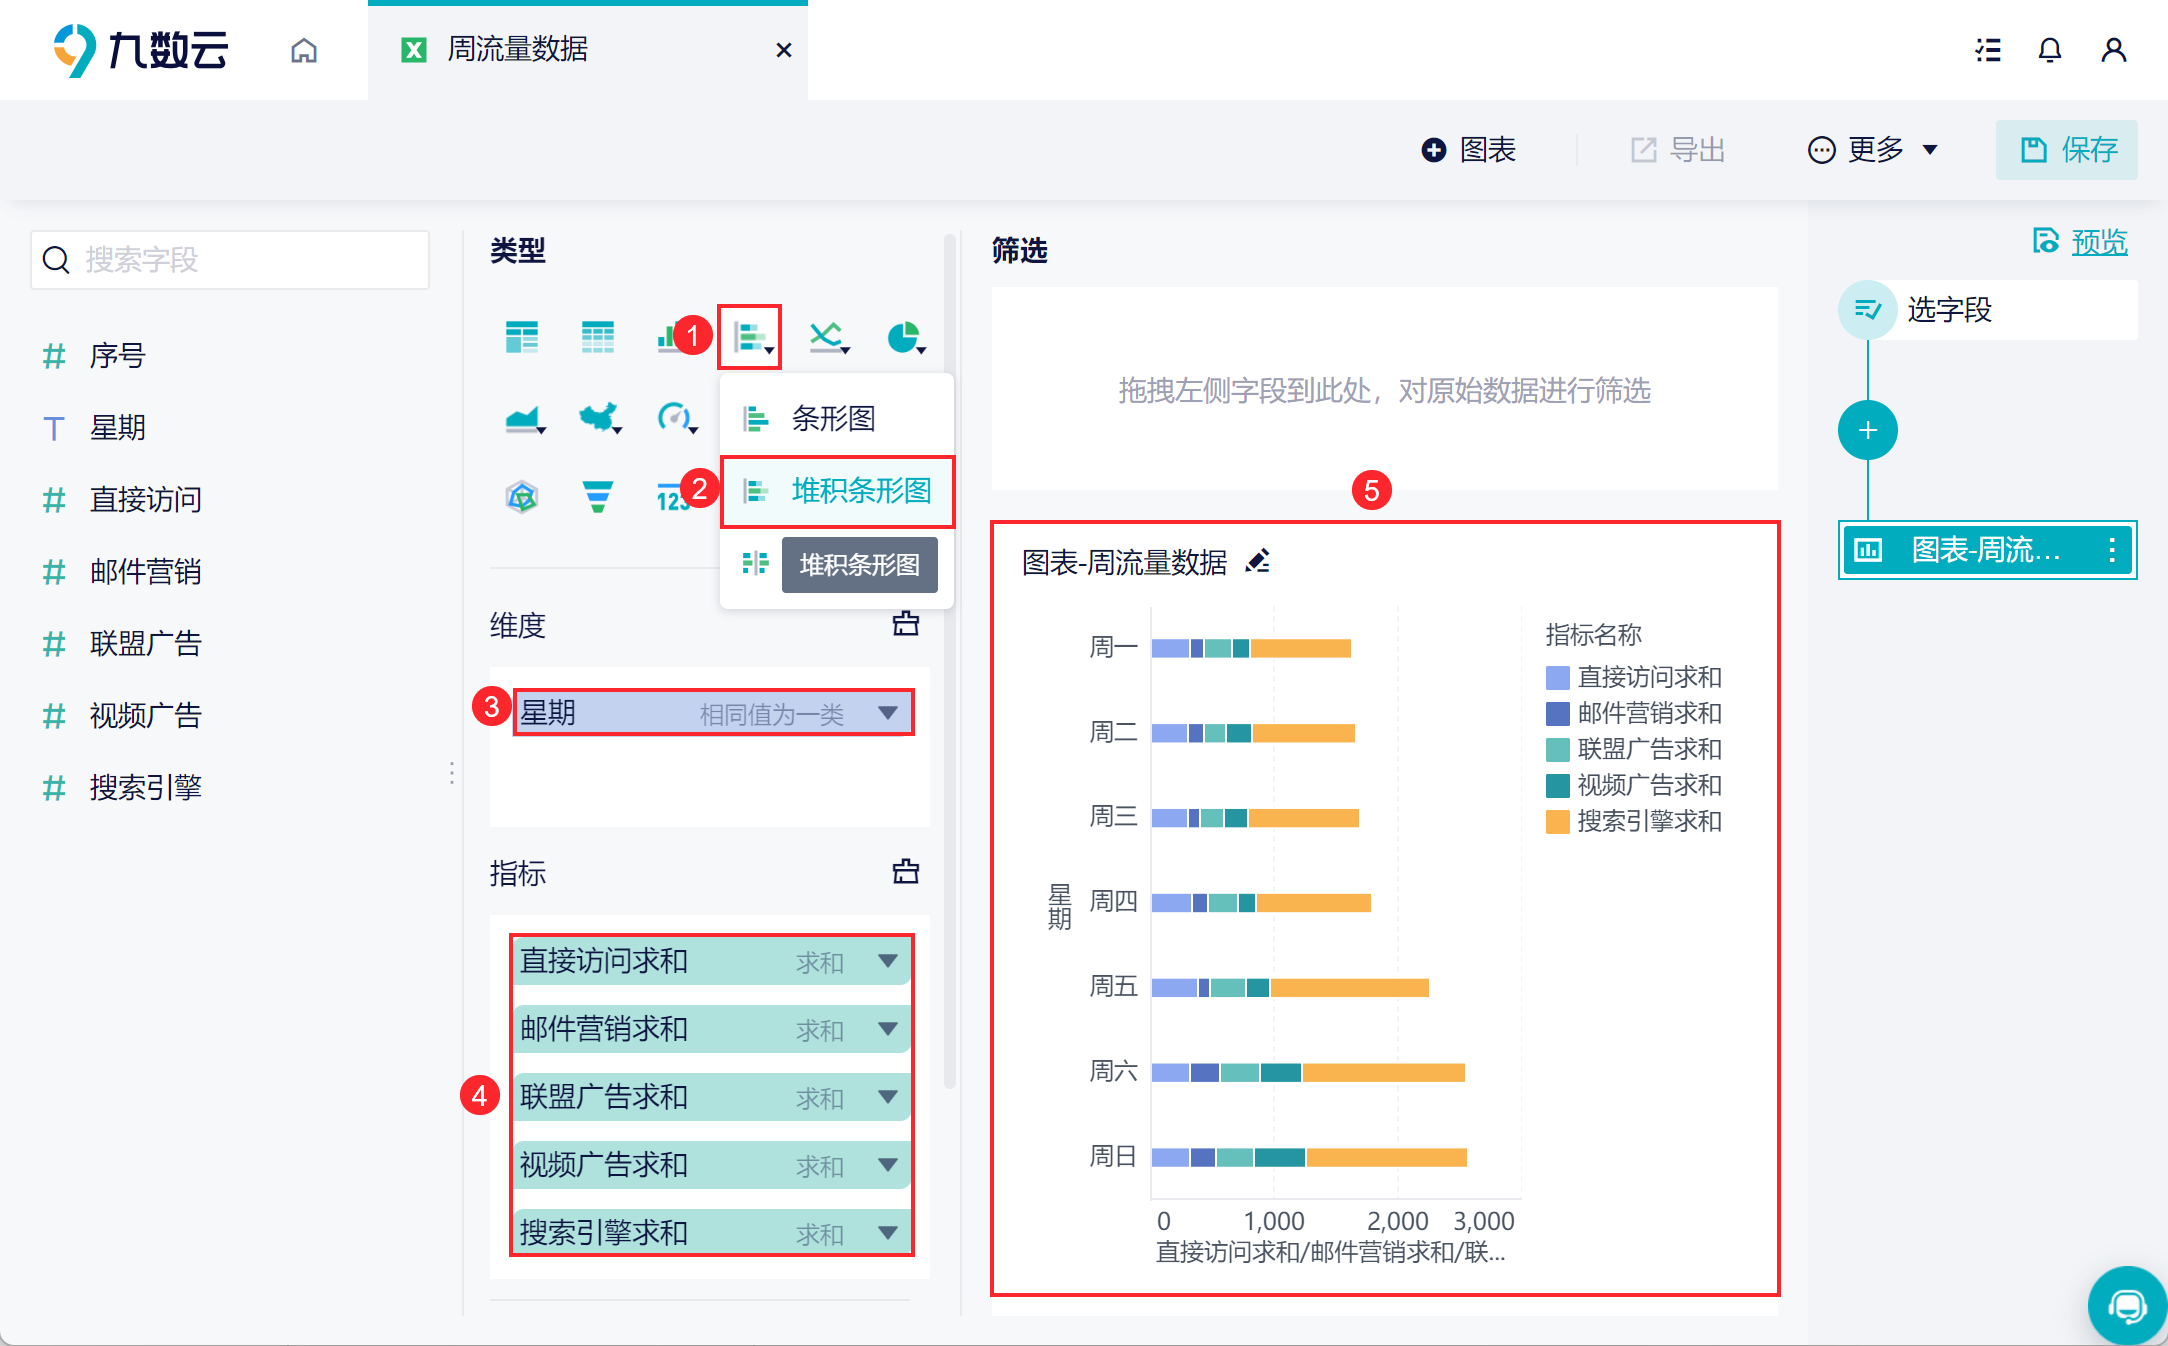Click the 搜索字段 search input
Image resolution: width=2168 pixels, height=1346 pixels.
(x=230, y=260)
